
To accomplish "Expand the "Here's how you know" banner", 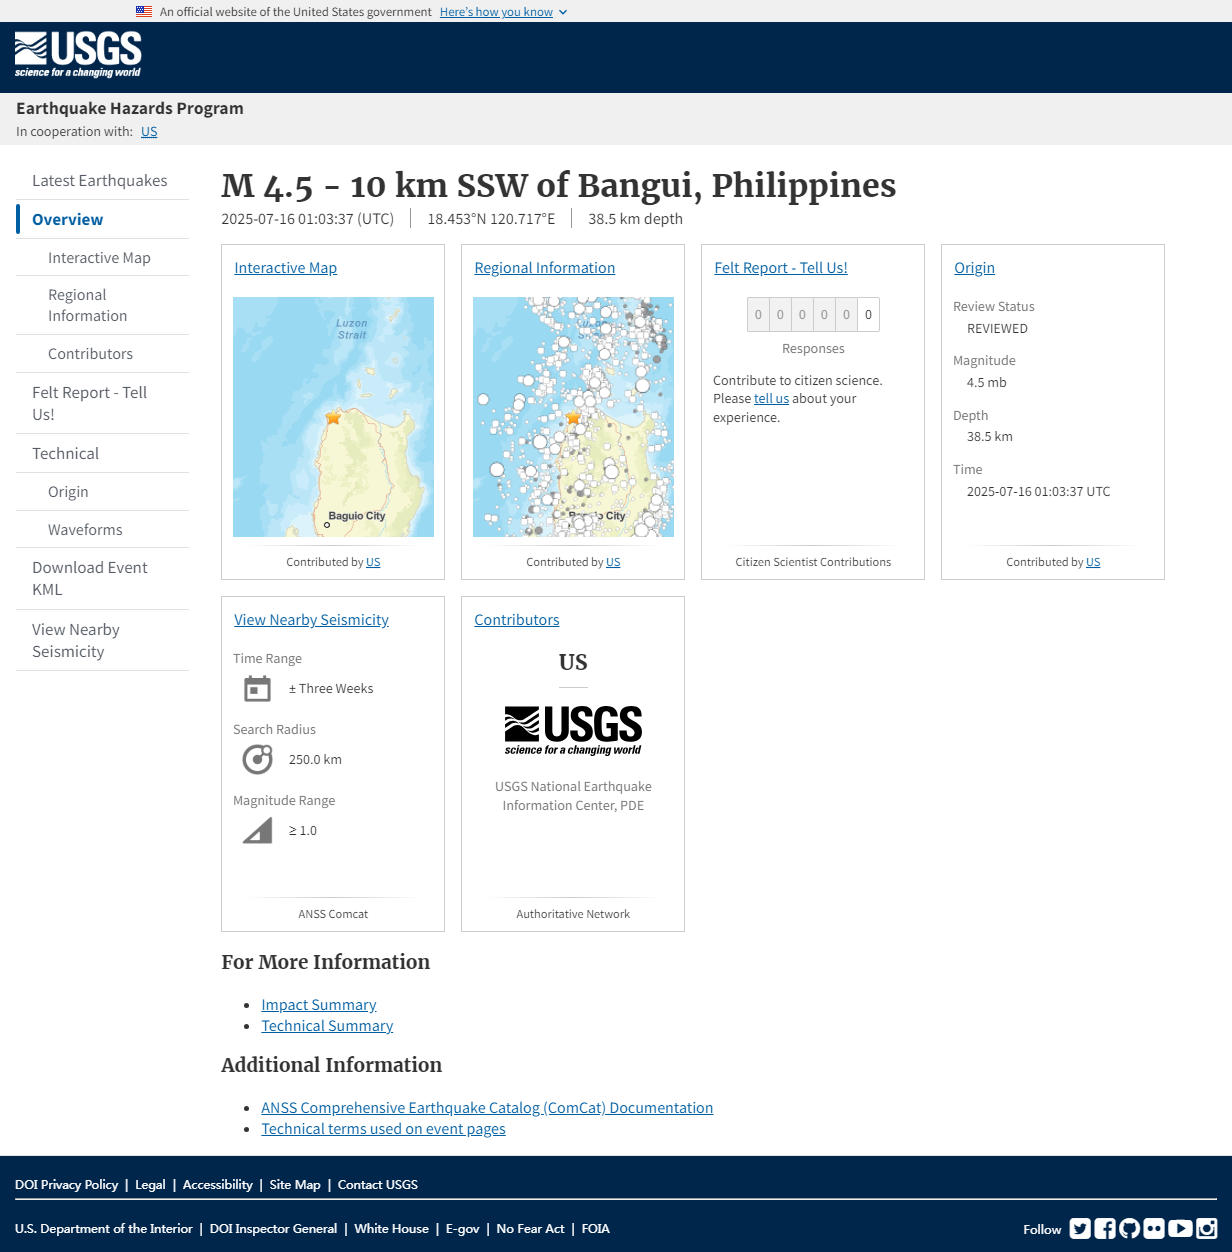I will coord(503,12).
